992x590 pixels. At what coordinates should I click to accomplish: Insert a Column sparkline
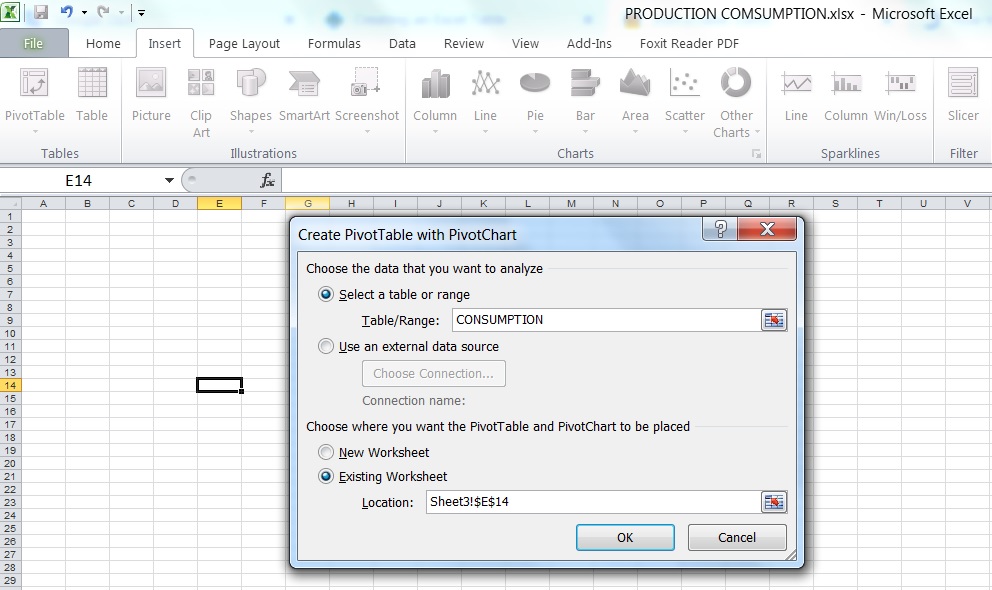click(x=846, y=95)
